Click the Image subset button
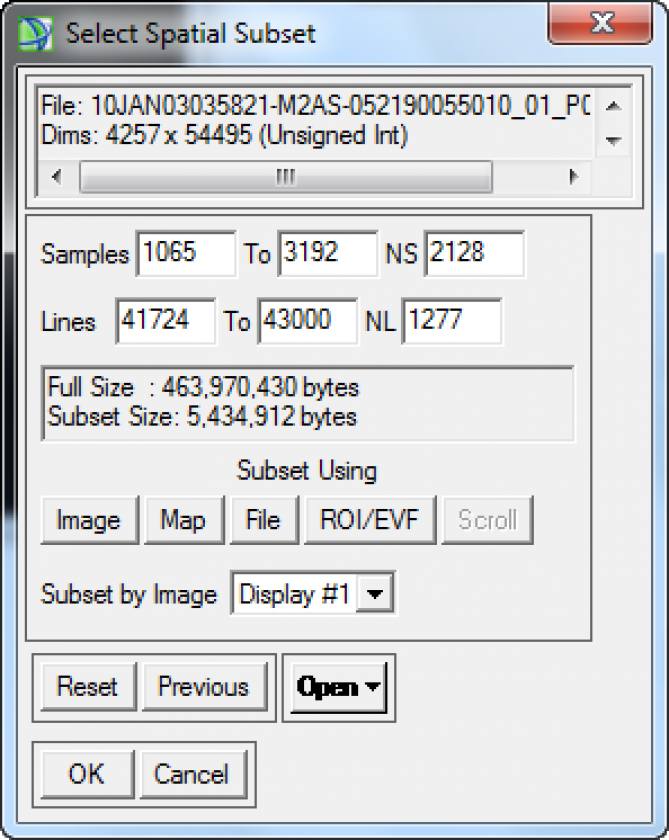The height and width of the screenshot is (840, 669). coord(89,520)
